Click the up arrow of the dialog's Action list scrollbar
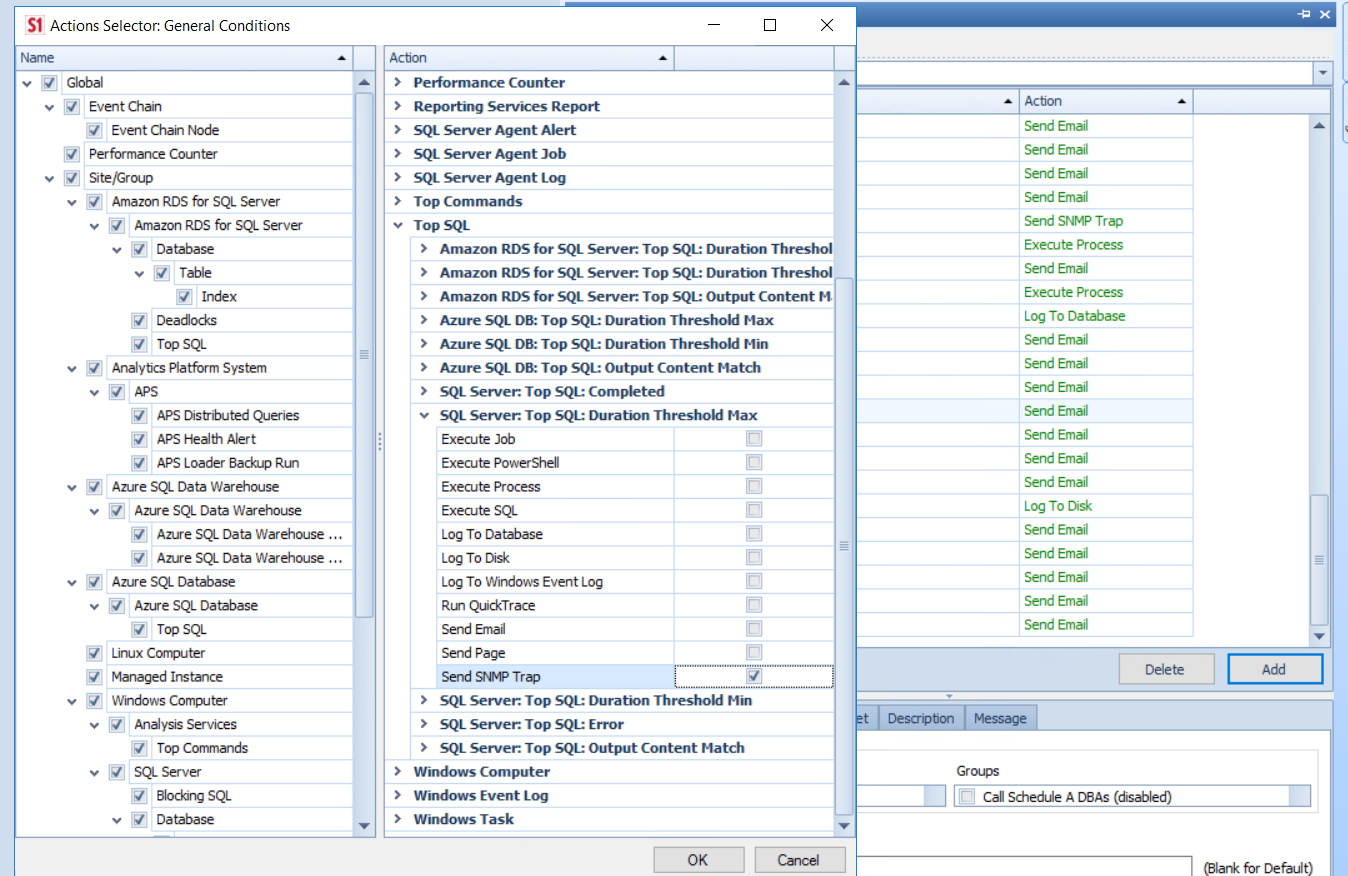 pyautogui.click(x=844, y=82)
